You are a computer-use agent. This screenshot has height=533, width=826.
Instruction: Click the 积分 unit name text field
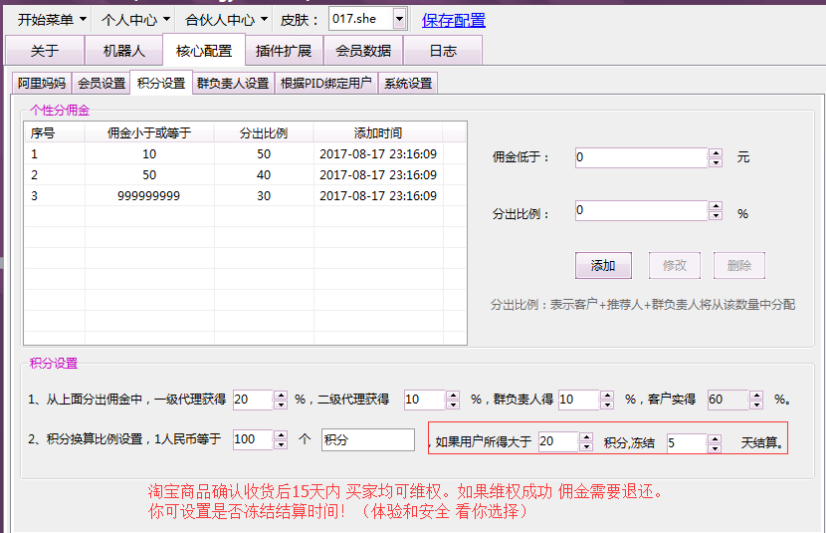click(x=368, y=440)
